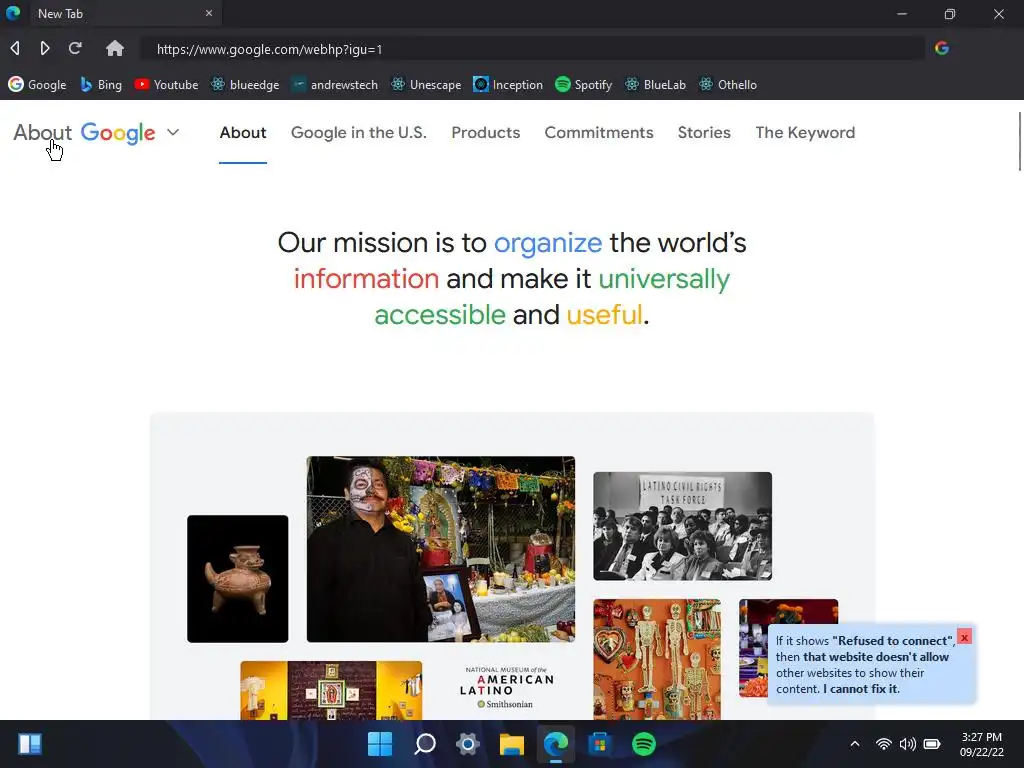Viewport: 1024px width, 768px height.
Task: Open Microsoft Store from taskbar
Action: click(x=600, y=744)
